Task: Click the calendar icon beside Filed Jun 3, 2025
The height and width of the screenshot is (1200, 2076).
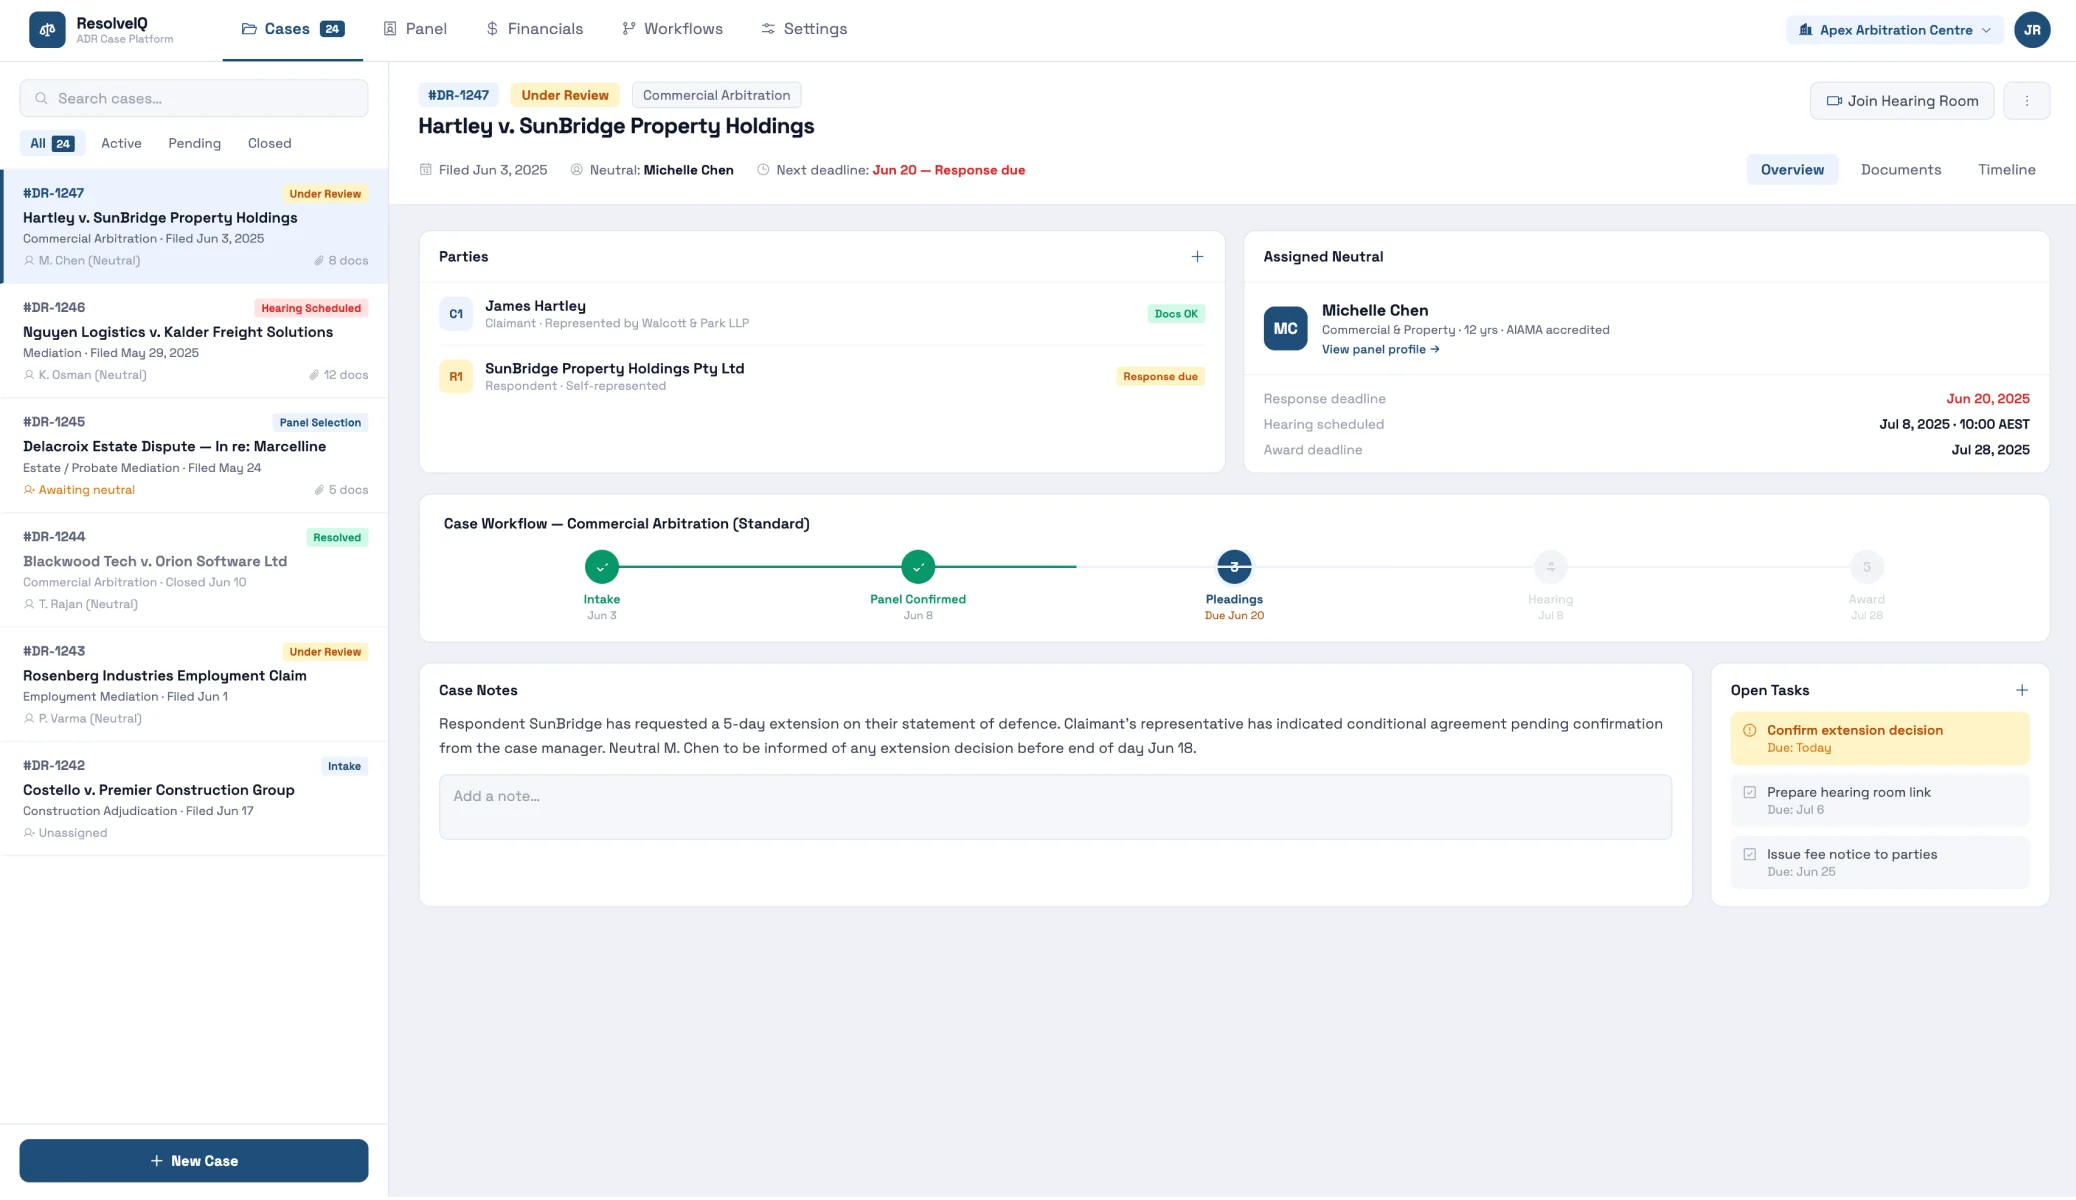Action: [x=426, y=170]
